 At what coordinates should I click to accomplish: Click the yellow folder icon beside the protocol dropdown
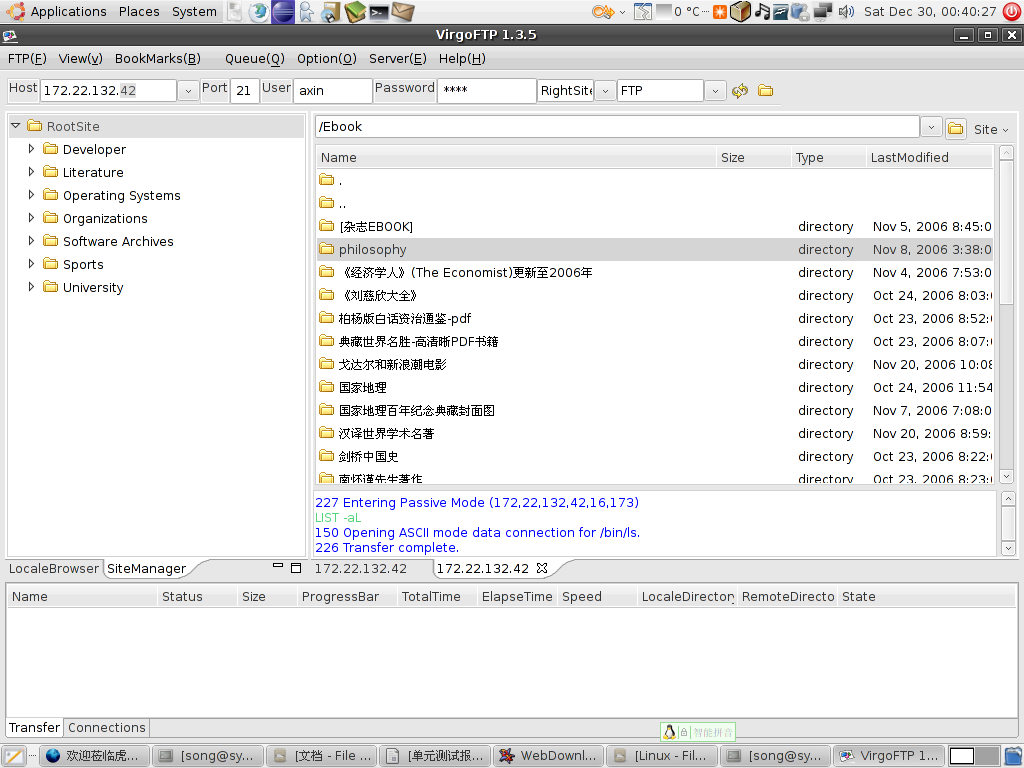coord(765,90)
